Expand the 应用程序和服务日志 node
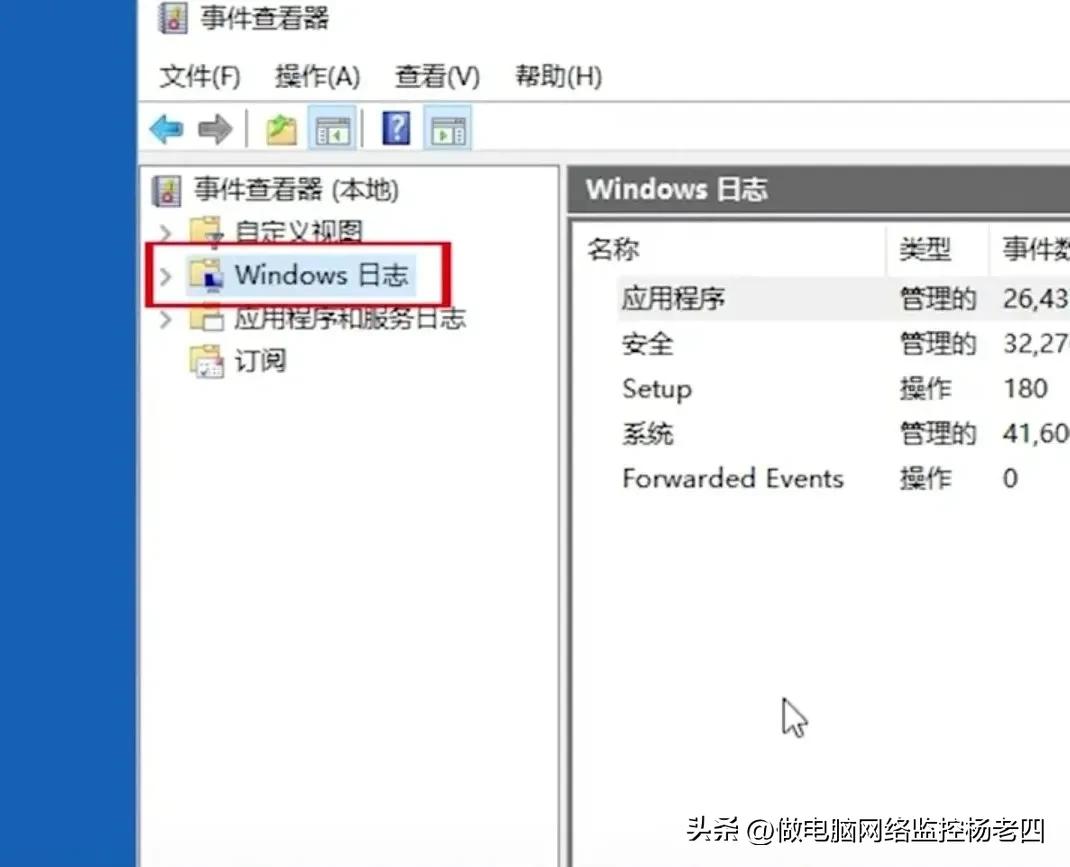Image resolution: width=1070 pixels, height=867 pixels. tap(165, 319)
